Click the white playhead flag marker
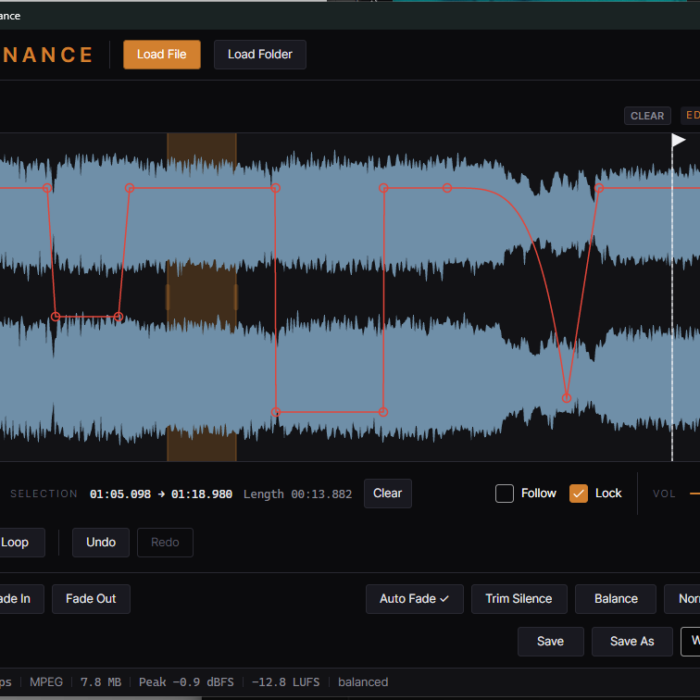Screen dimensions: 700x700 678,140
